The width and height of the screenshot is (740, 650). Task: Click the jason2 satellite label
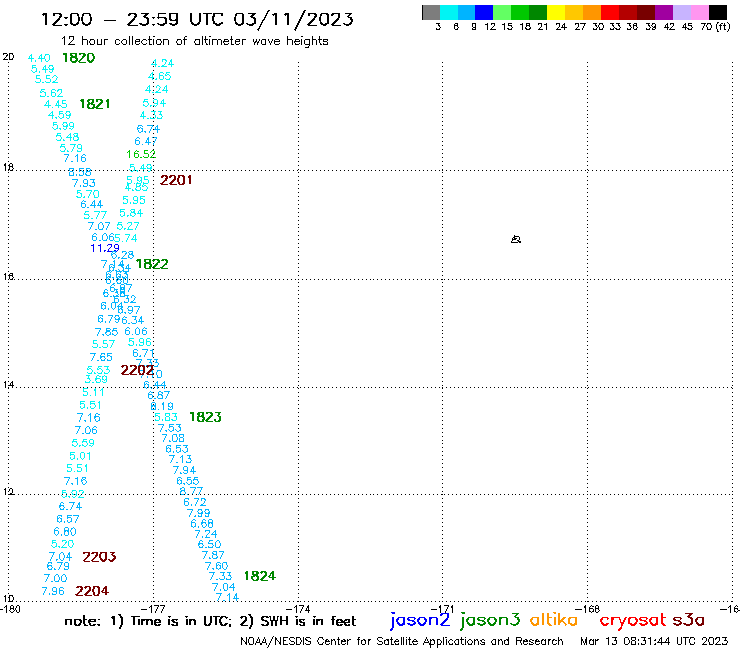(420, 621)
